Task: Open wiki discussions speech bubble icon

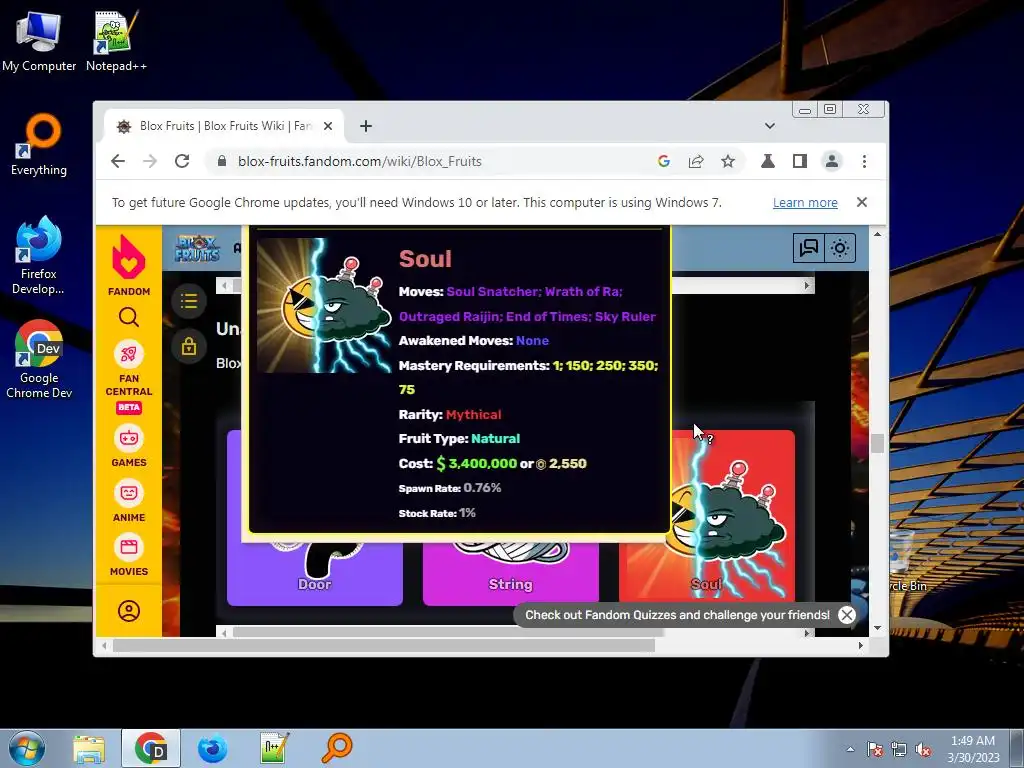Action: (808, 248)
